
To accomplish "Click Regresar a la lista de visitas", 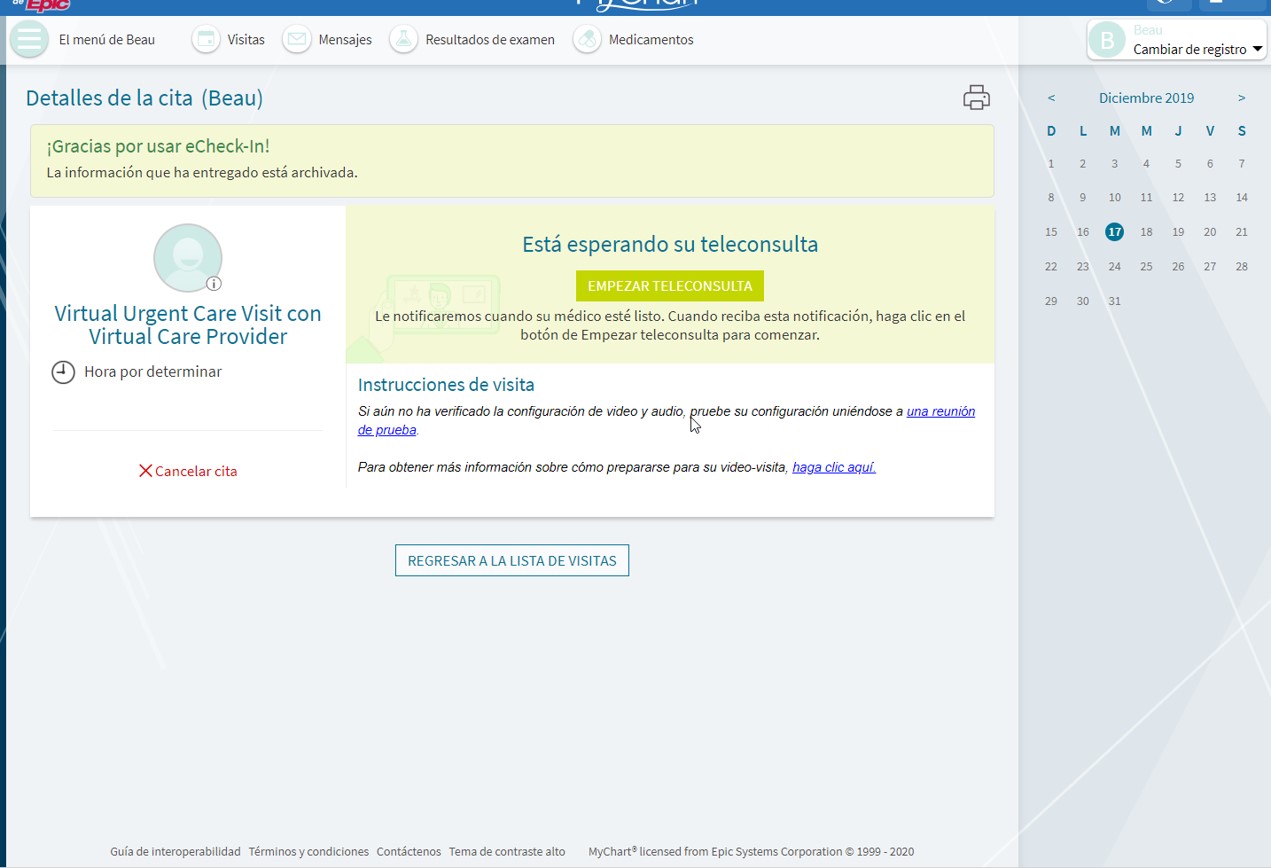I will (512, 561).
